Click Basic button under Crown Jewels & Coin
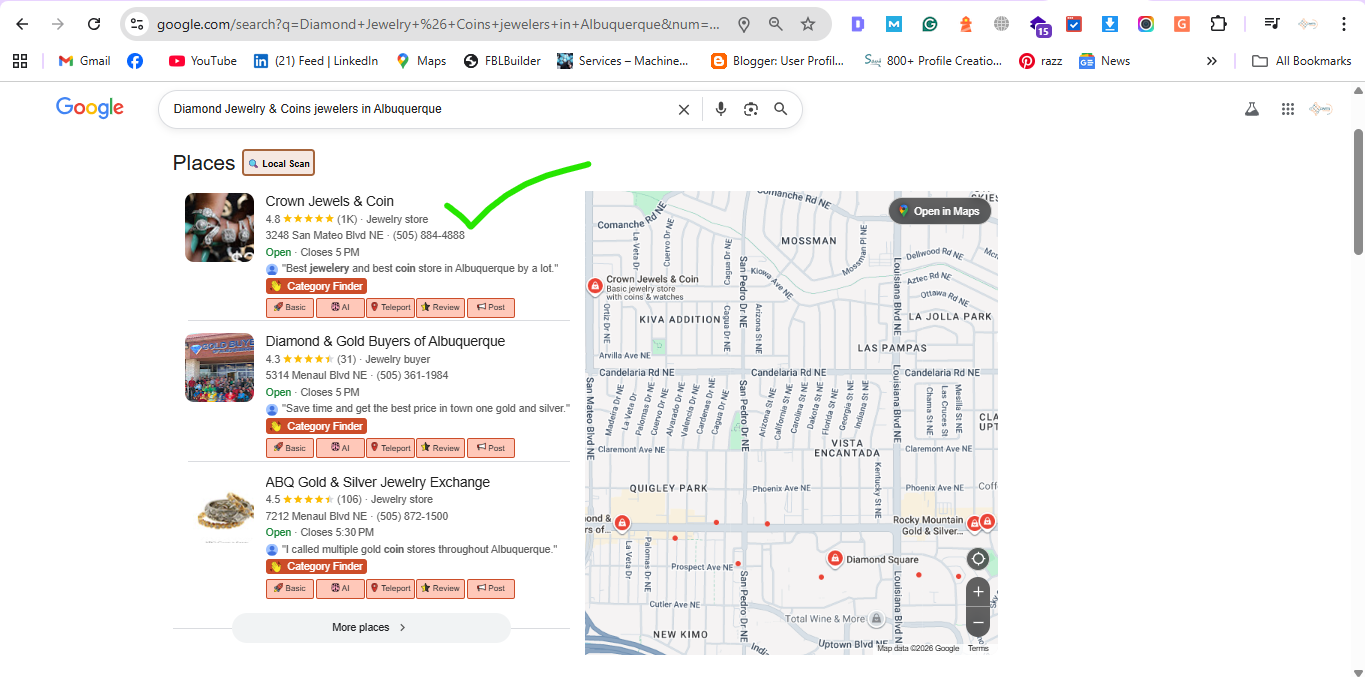This screenshot has width=1365, height=677. coord(289,308)
